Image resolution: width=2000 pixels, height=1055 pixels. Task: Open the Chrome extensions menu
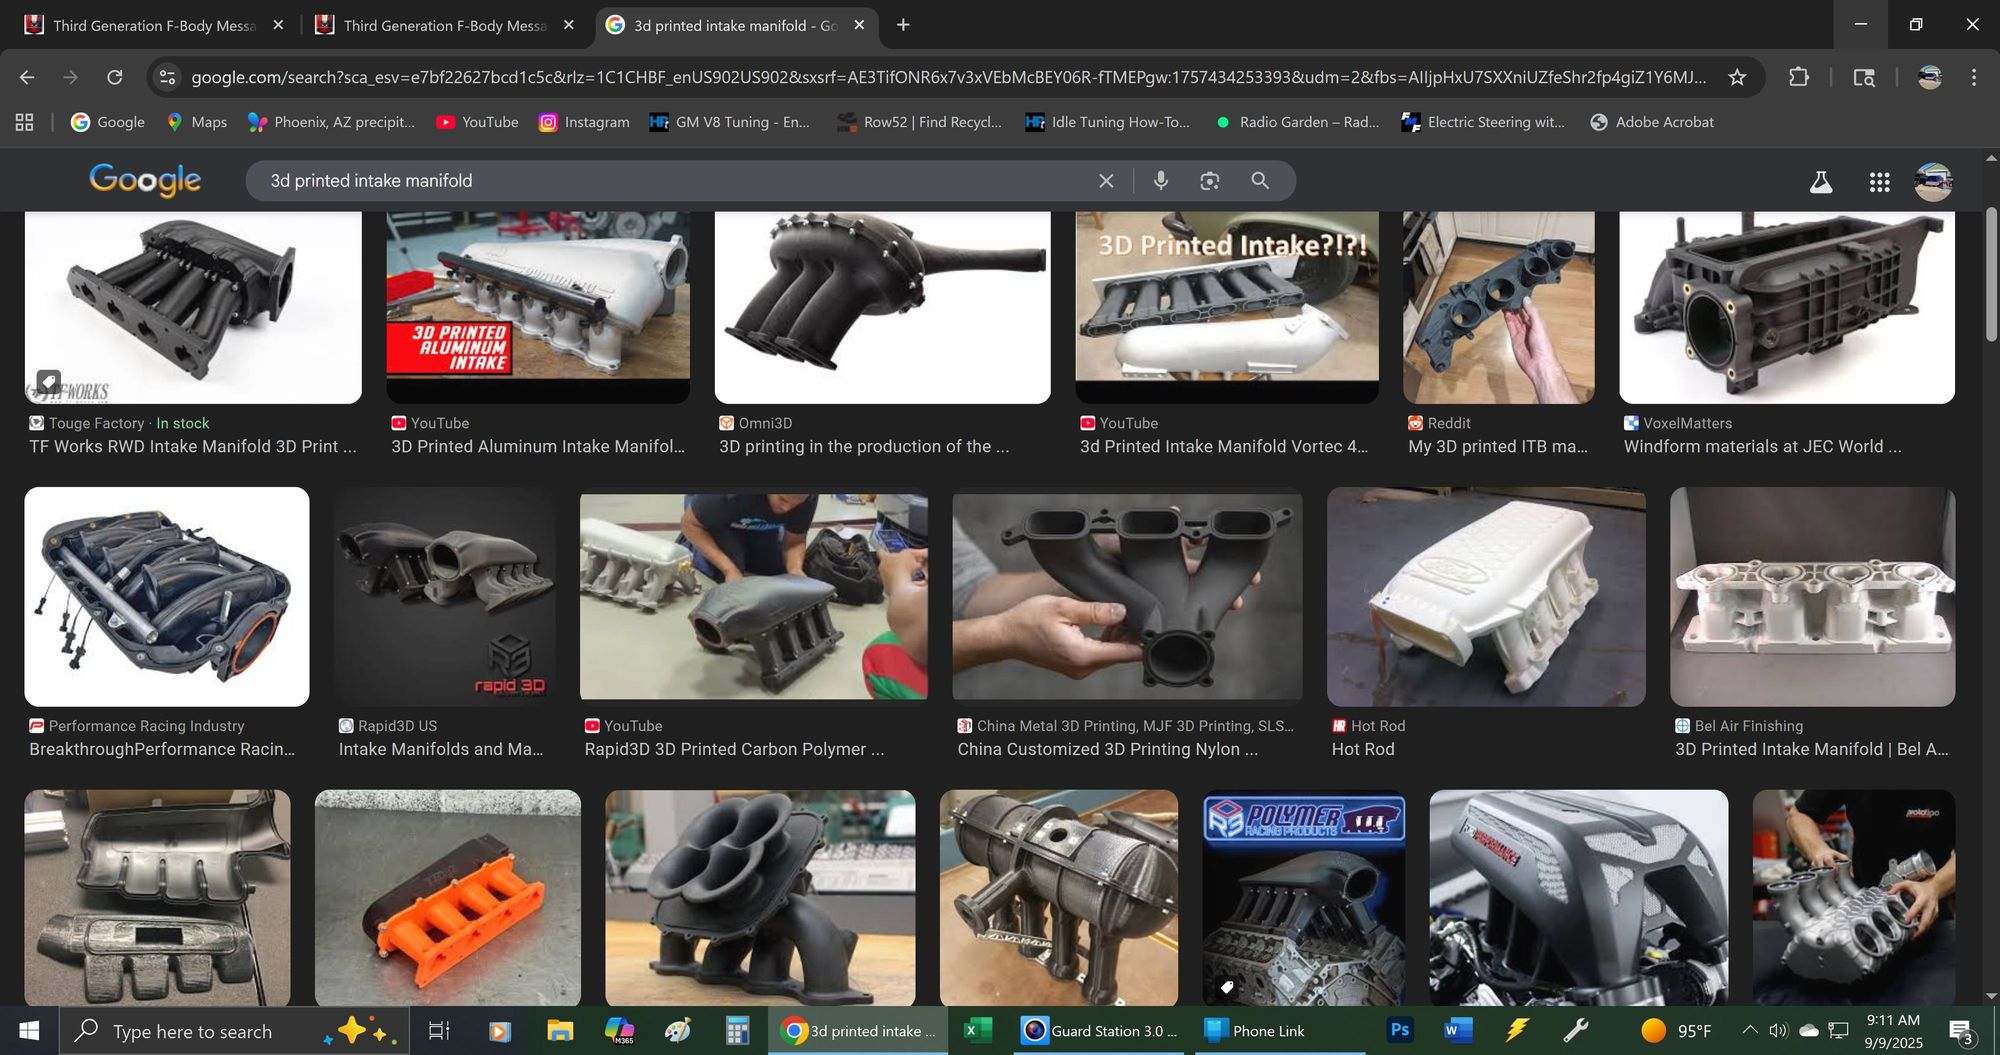[x=1798, y=77]
